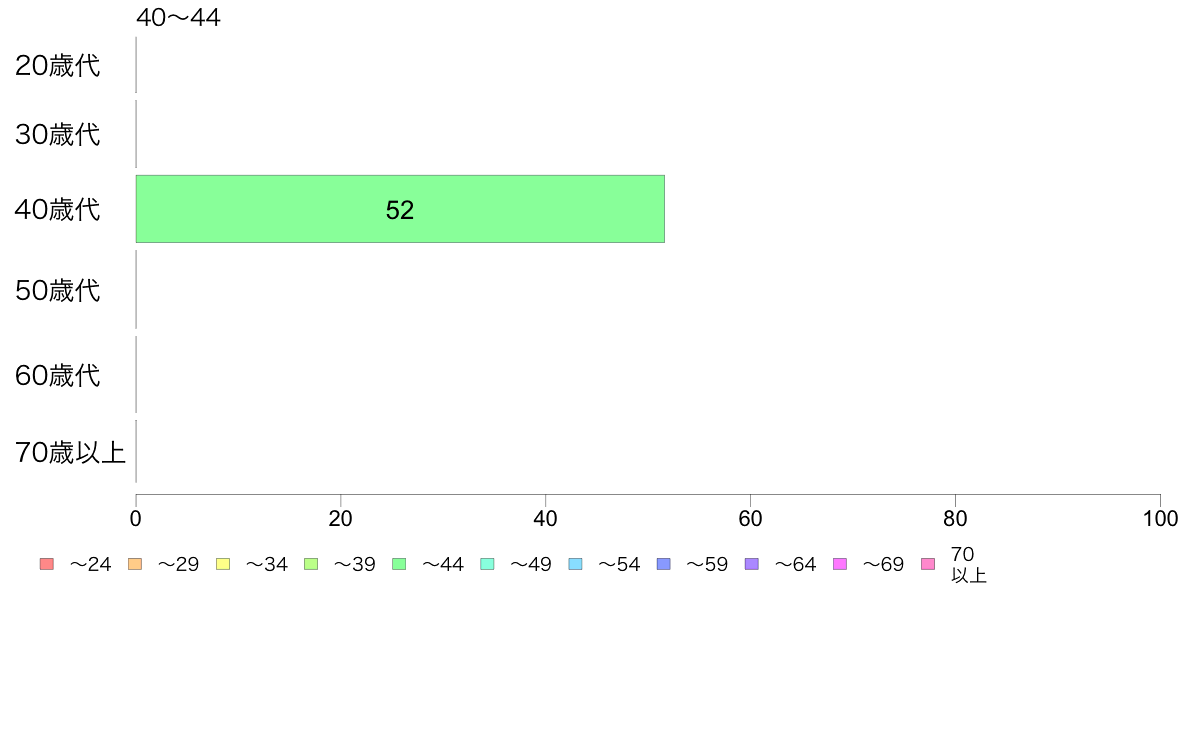Click the teal ~49 legend swatch
Screen dimensions: 1188x736
[x=487, y=564]
